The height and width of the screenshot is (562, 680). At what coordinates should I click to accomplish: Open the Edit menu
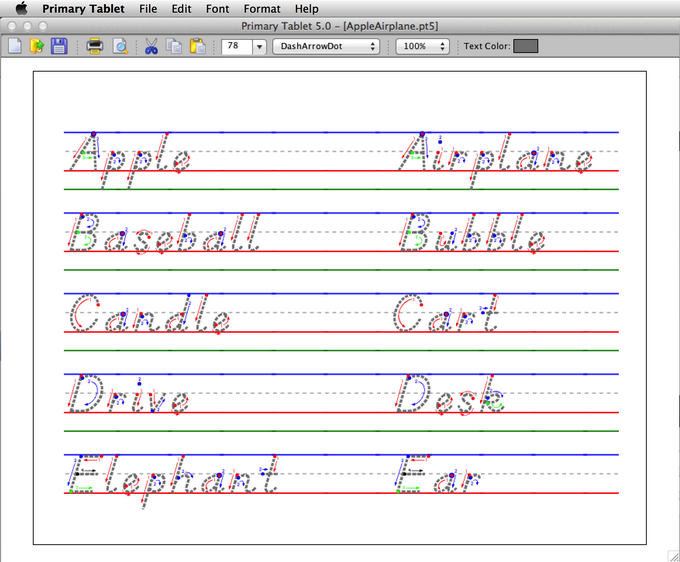pyautogui.click(x=181, y=8)
